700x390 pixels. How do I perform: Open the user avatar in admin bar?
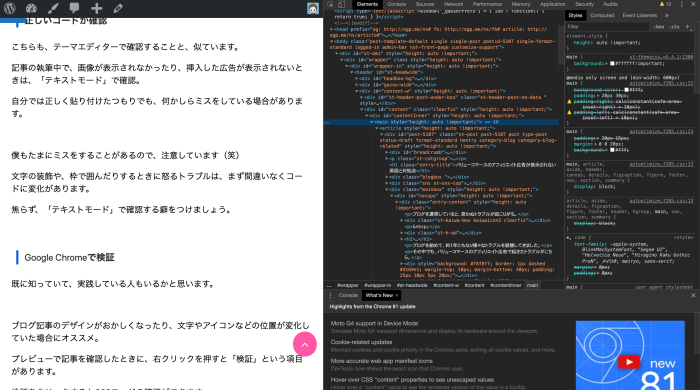[313, 8]
